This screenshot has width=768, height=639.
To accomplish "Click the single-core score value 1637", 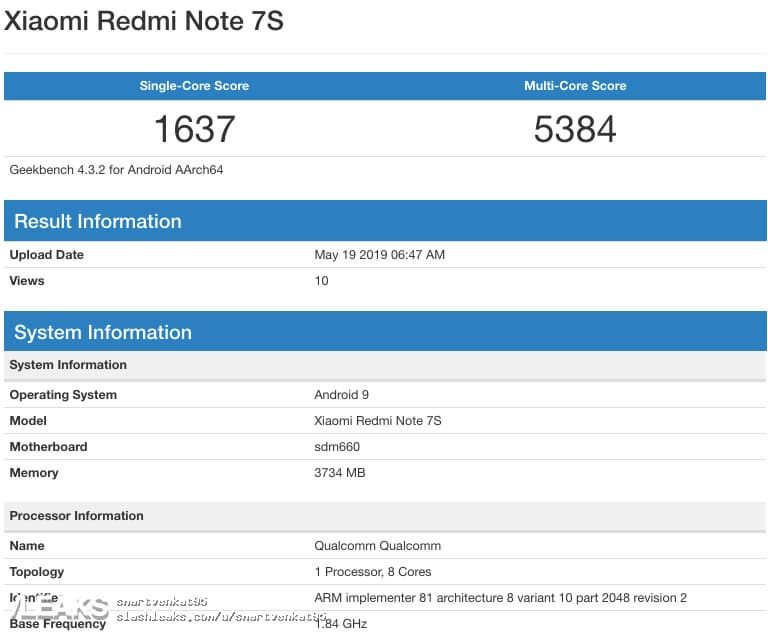I will point(194,129).
